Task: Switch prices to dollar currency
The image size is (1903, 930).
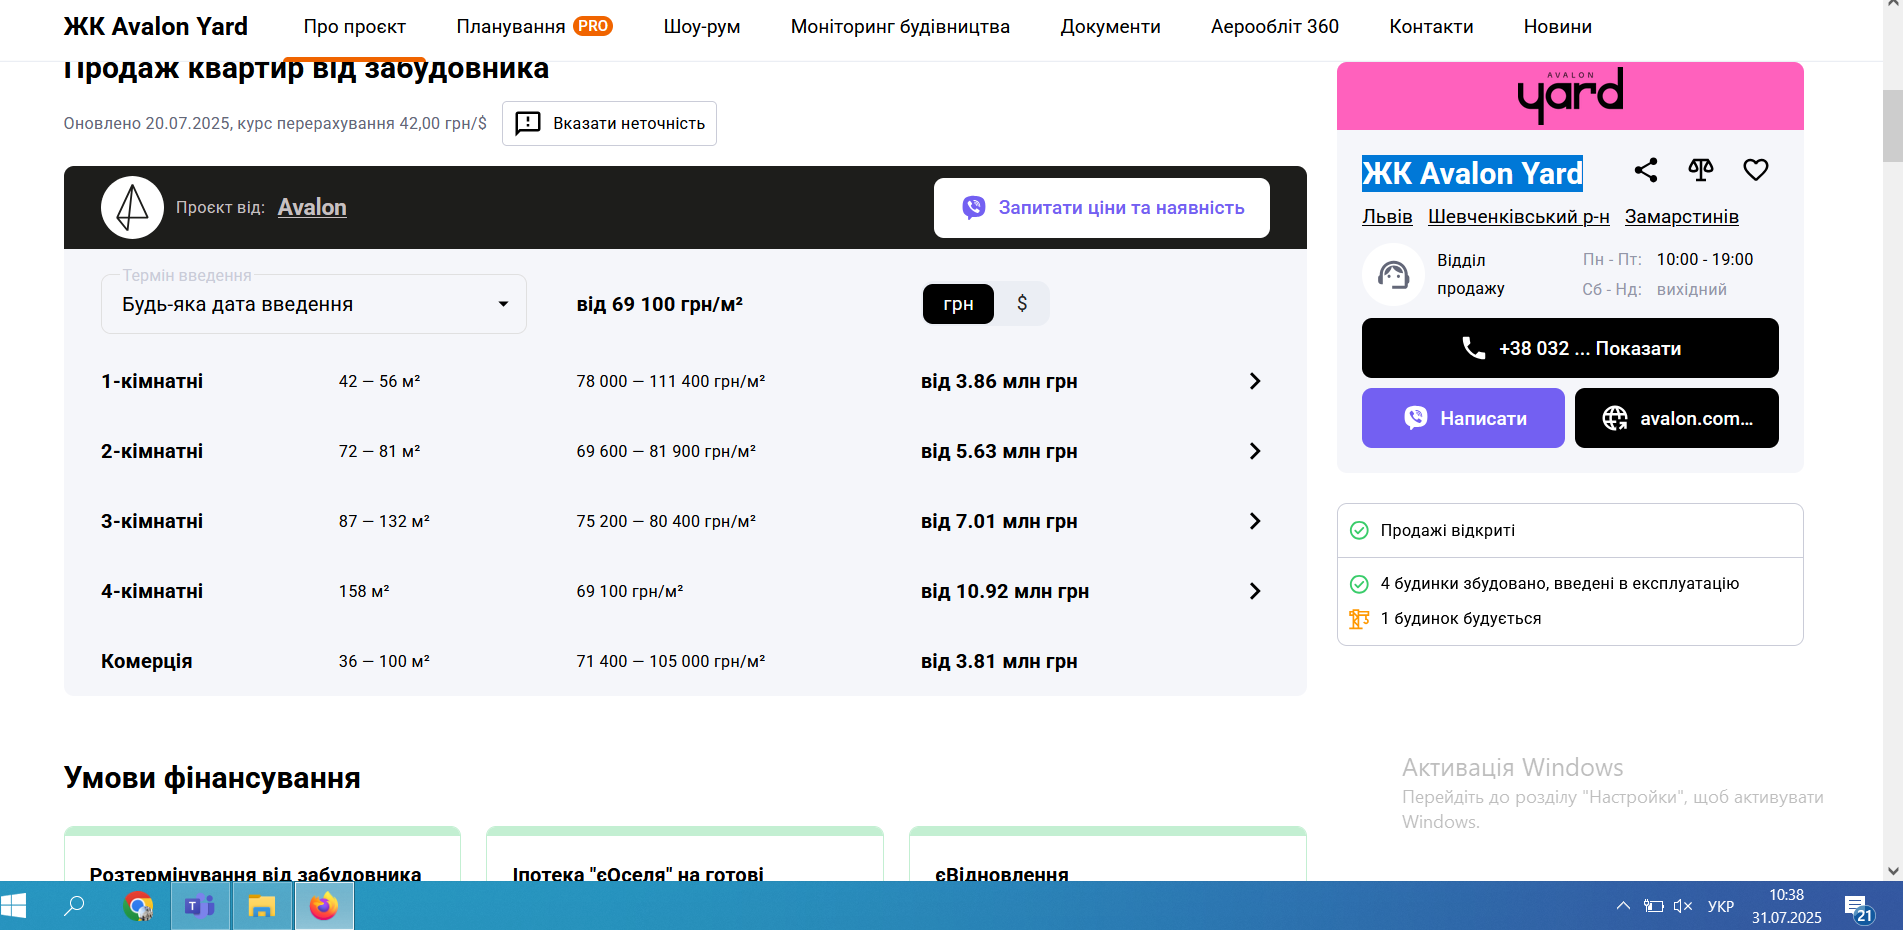Action: pos(1022,304)
